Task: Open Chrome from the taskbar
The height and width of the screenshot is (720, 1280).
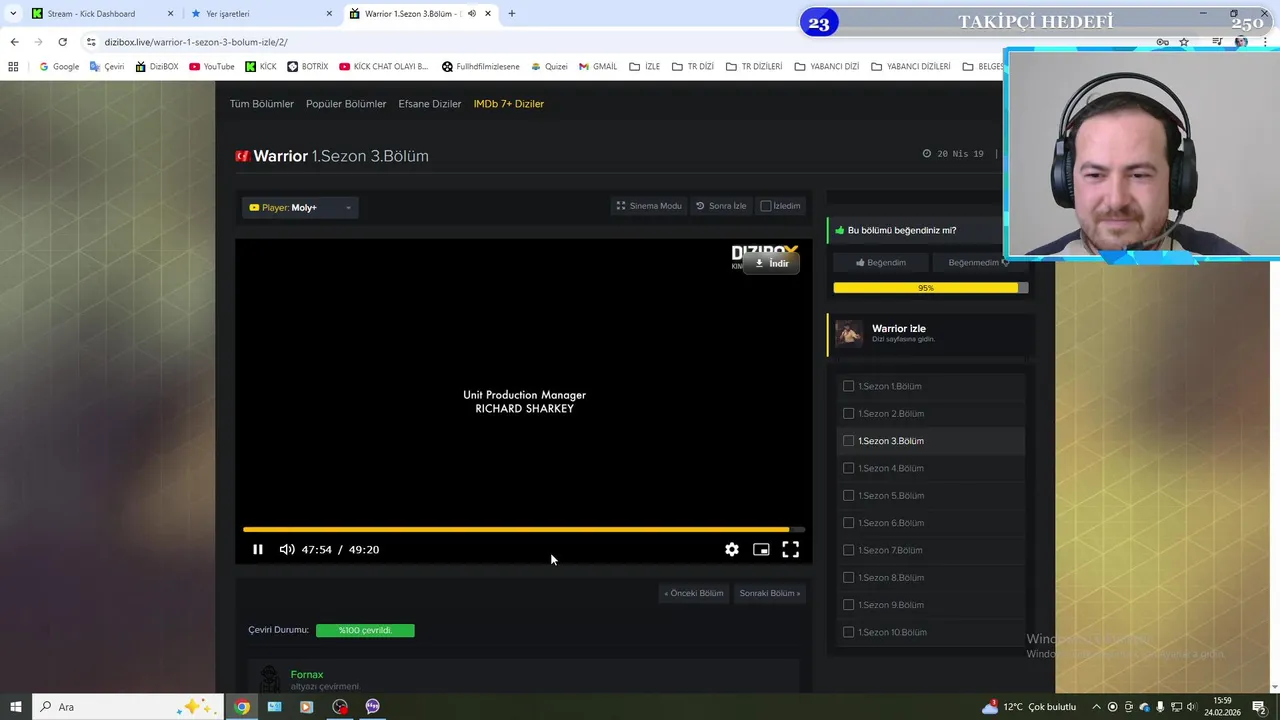Action: (x=242, y=706)
